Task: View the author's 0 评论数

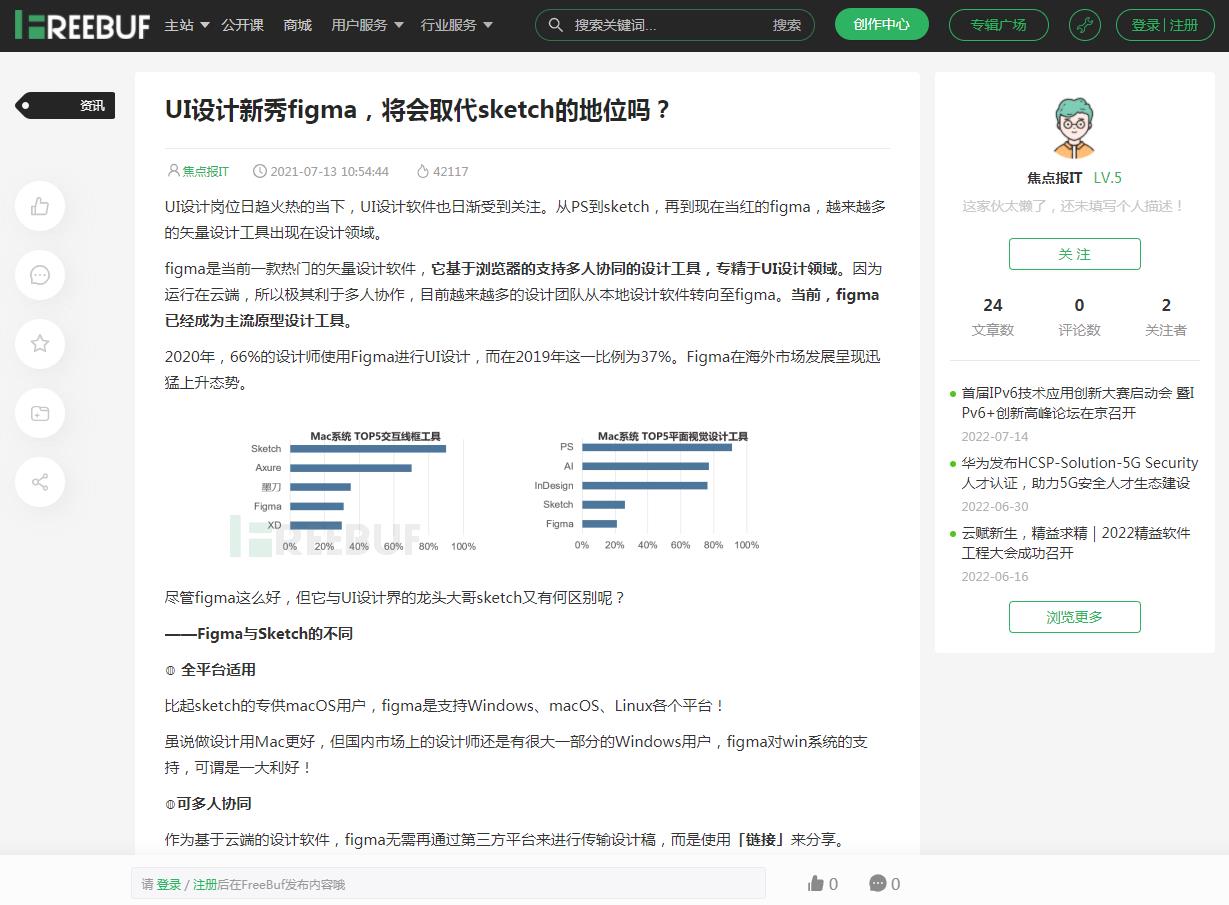Action: pos(1079,316)
